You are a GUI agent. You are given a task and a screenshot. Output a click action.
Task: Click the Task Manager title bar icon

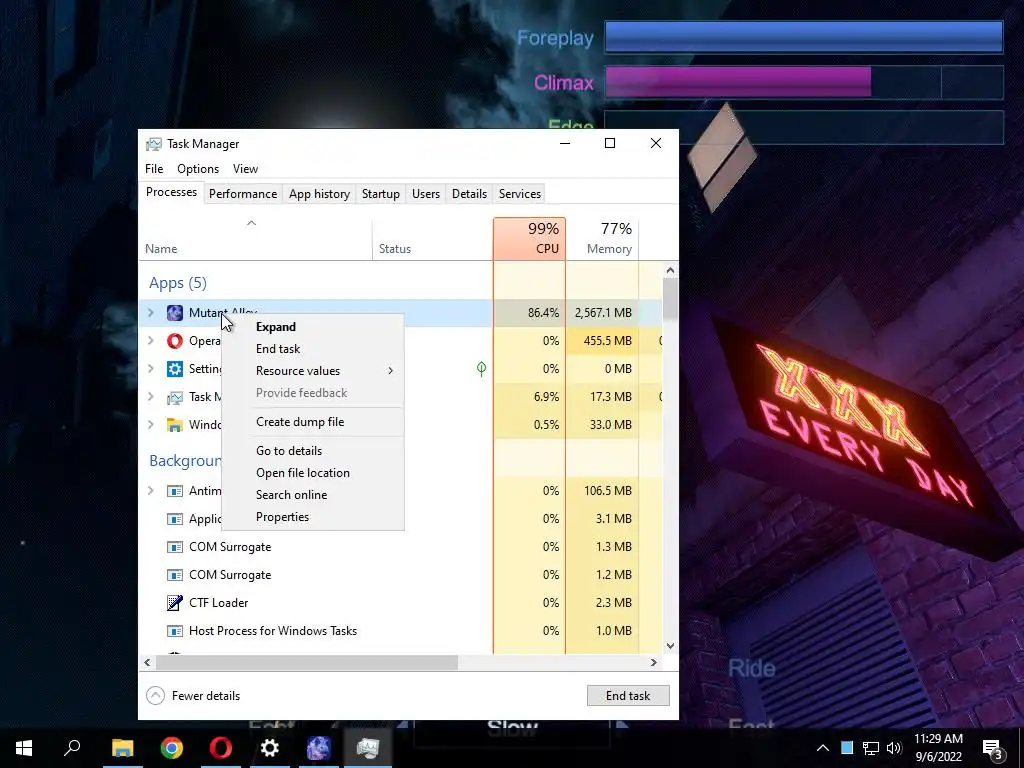[x=153, y=144]
